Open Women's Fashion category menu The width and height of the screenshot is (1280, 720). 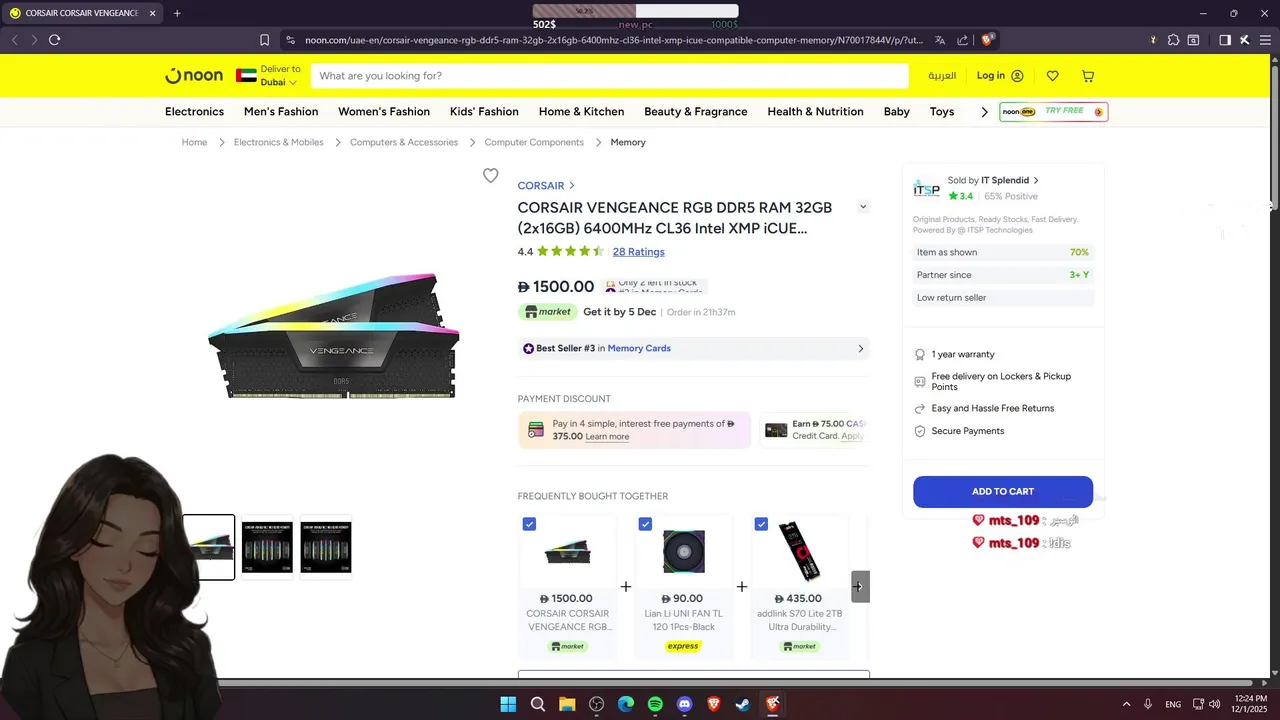384,112
